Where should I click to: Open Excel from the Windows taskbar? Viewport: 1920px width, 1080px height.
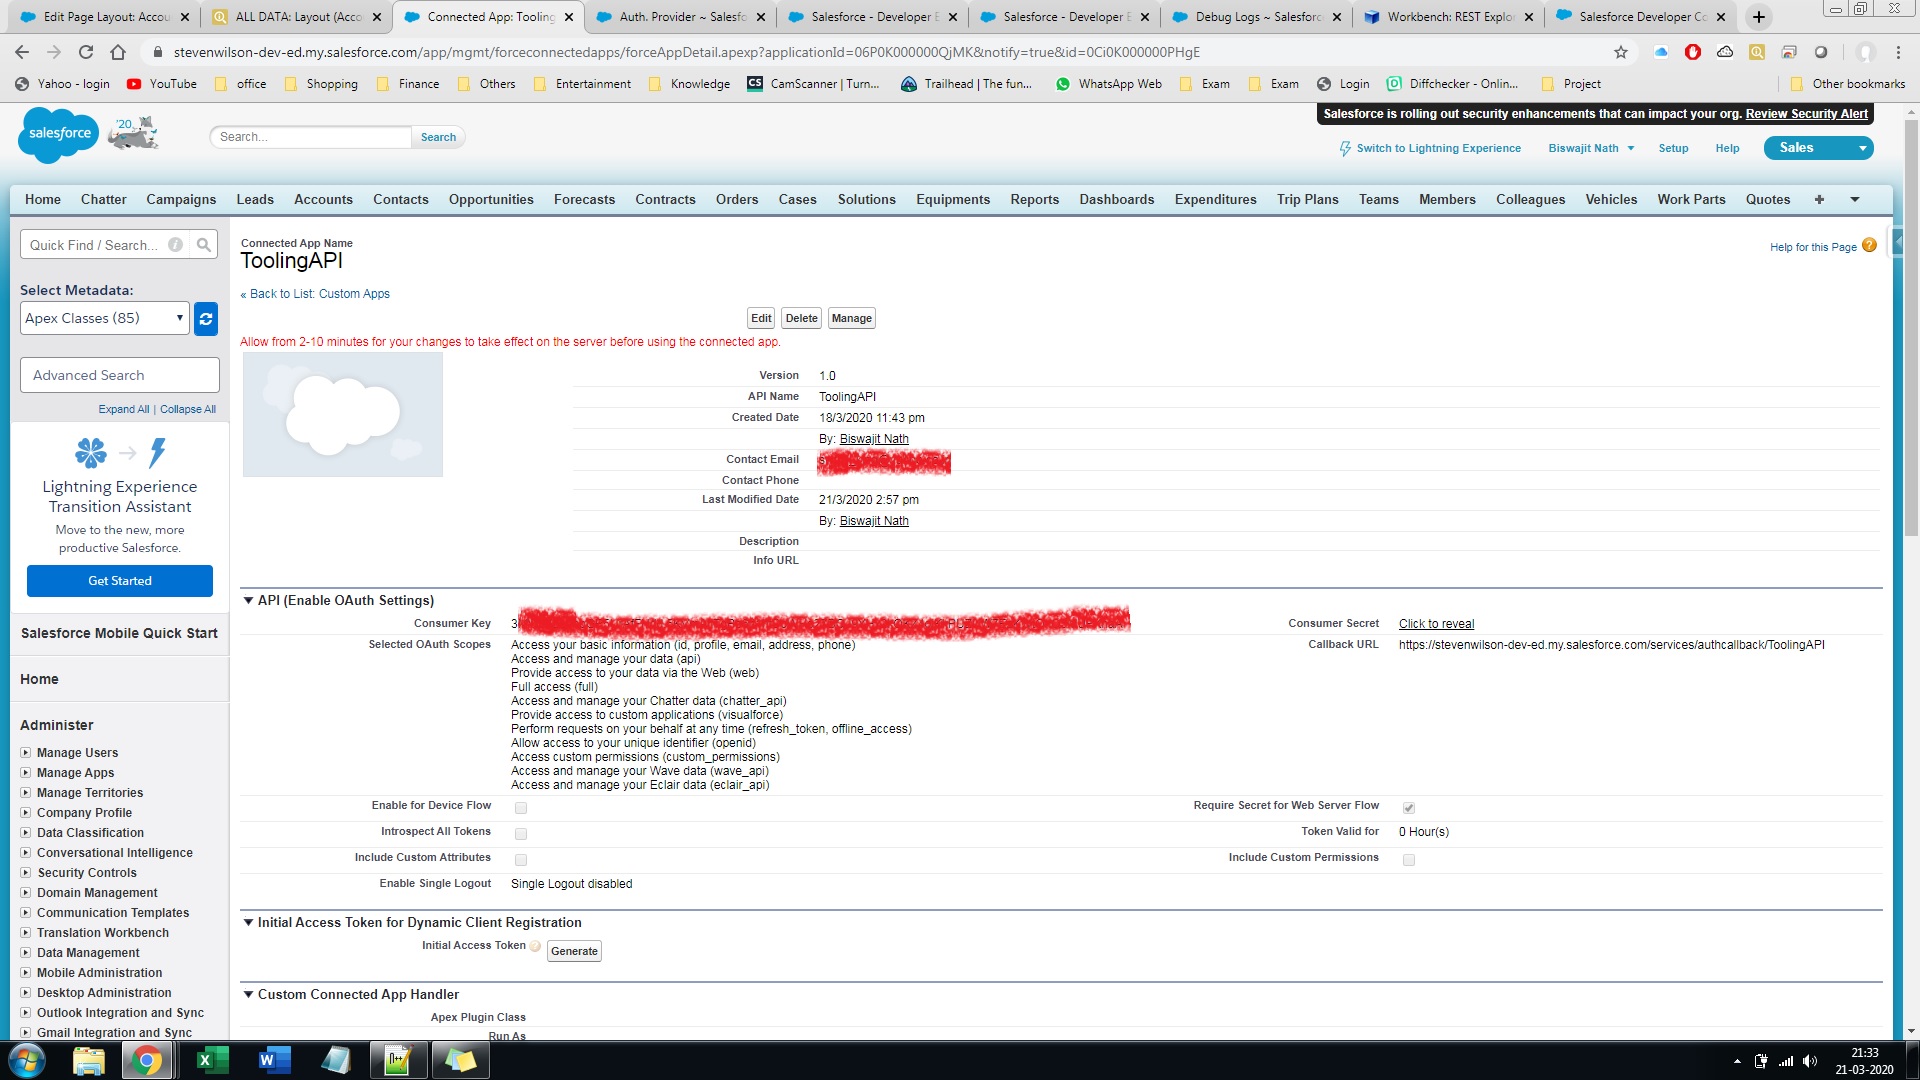coord(212,1060)
